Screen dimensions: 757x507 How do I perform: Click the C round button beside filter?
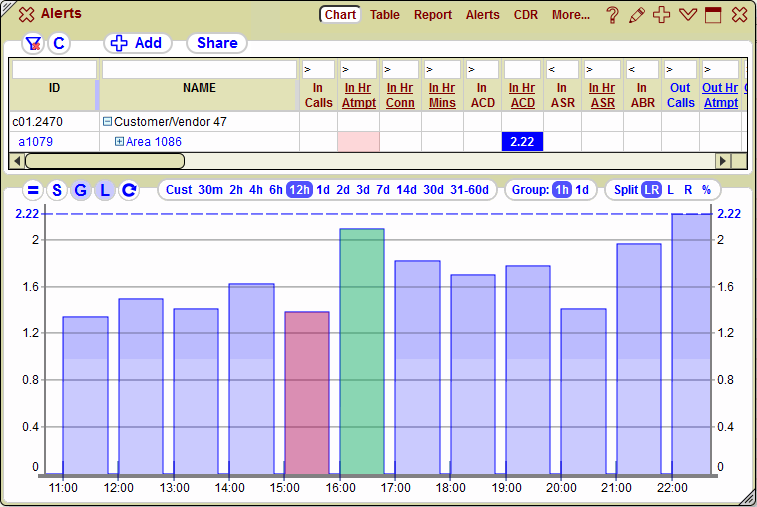click(x=59, y=43)
